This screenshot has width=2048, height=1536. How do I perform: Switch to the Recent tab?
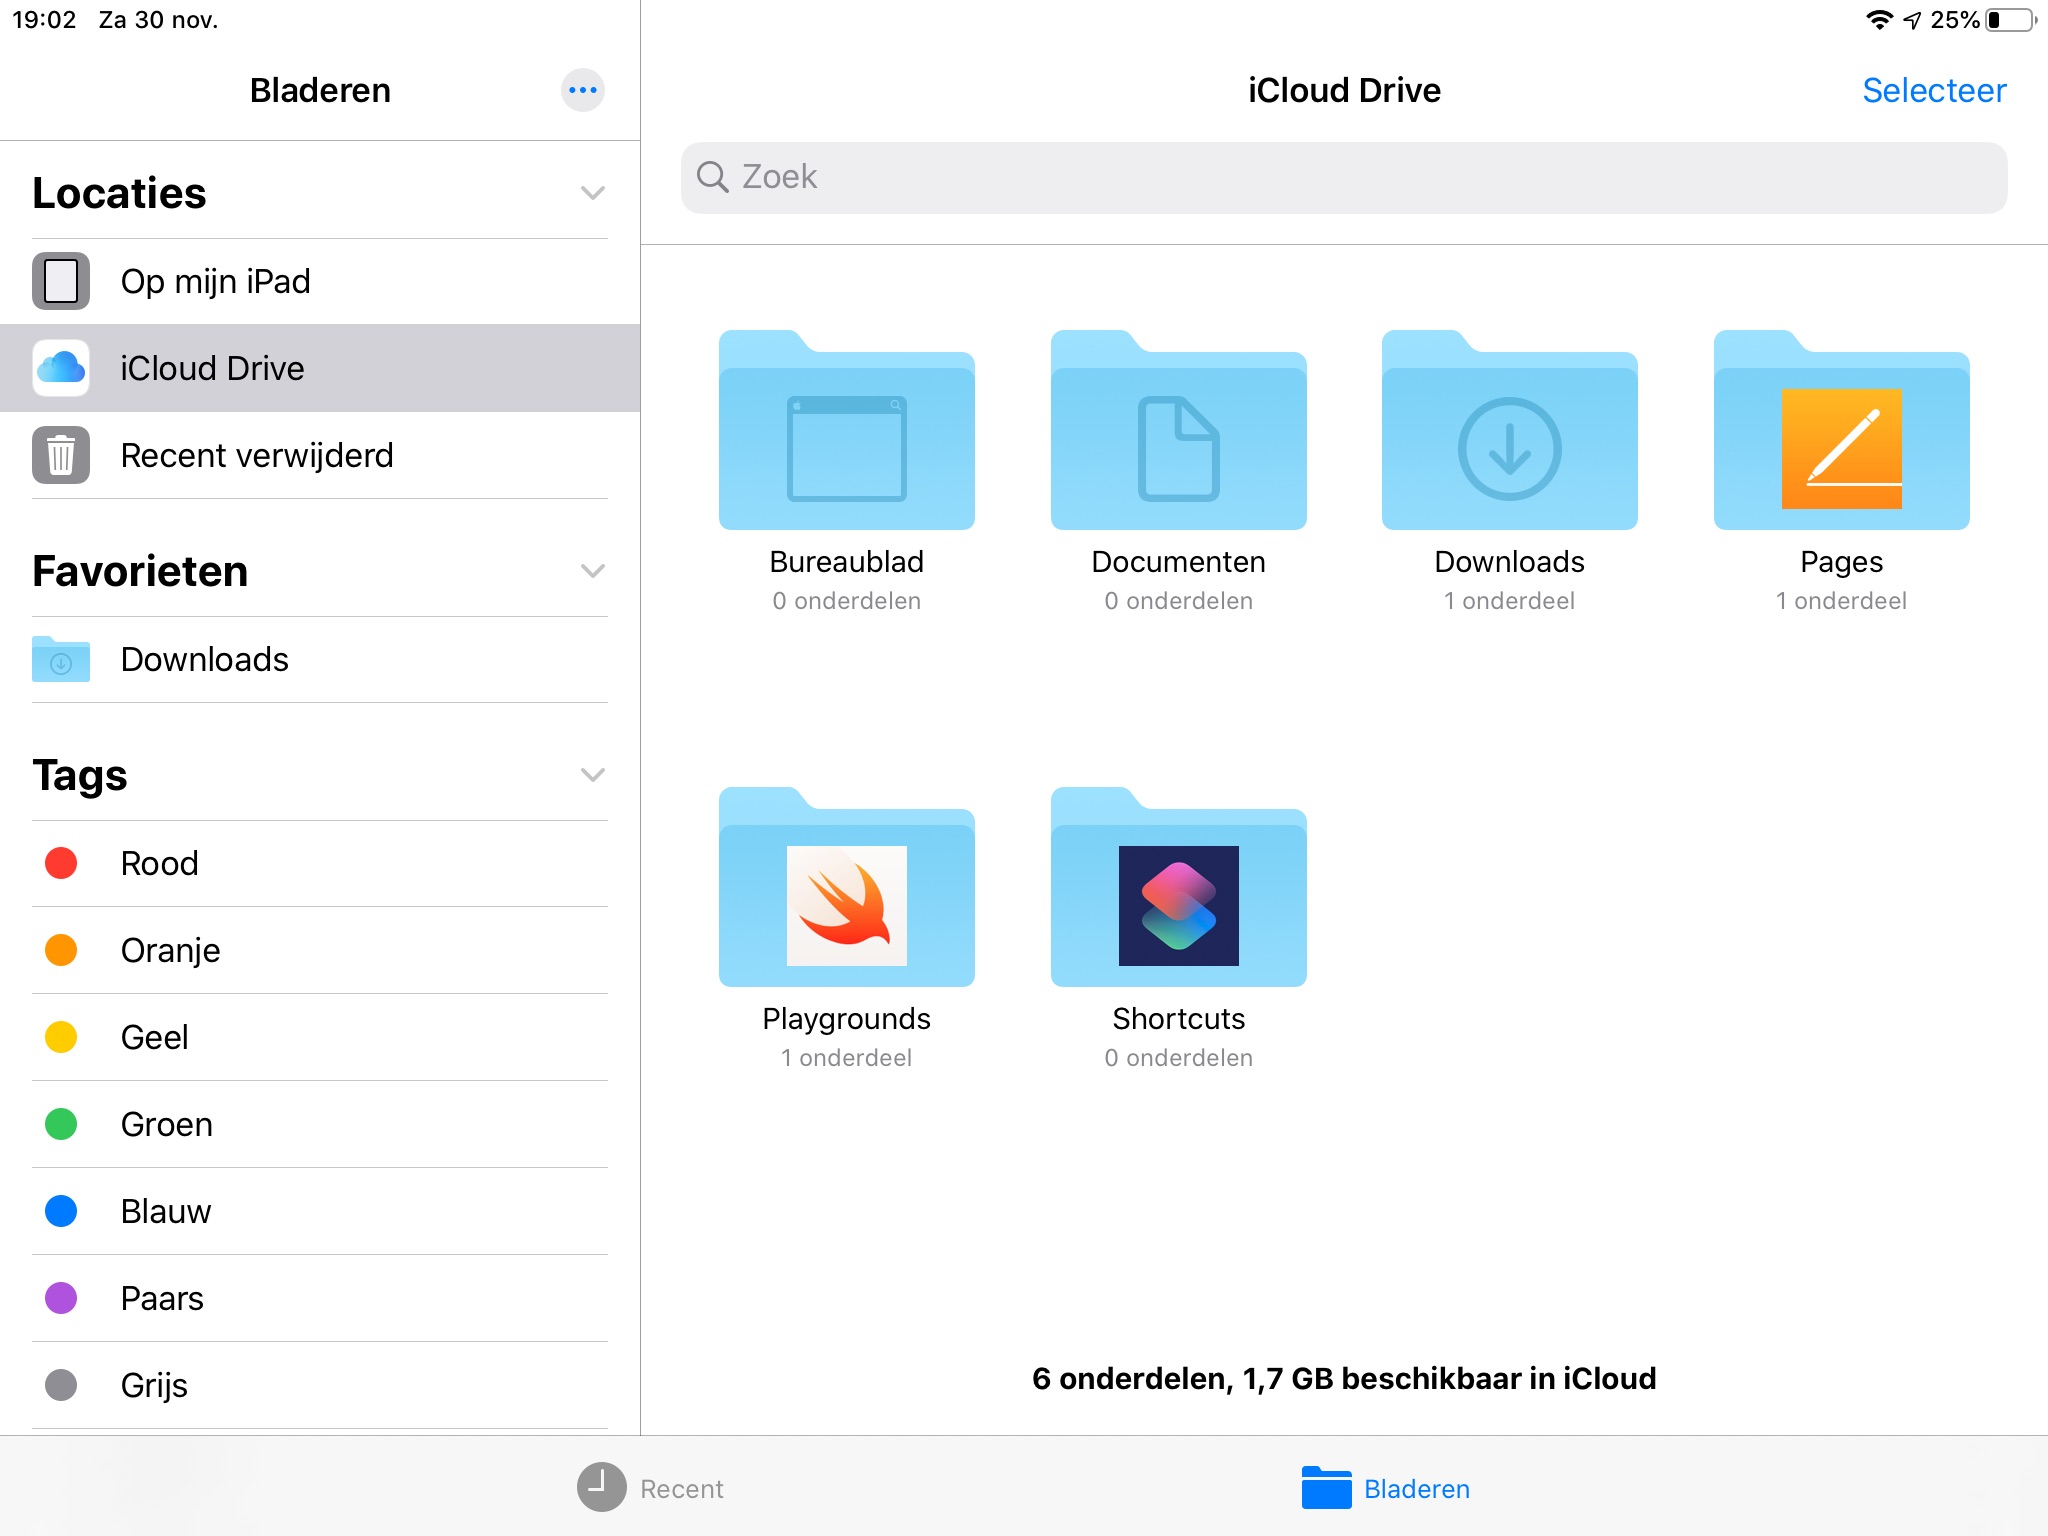651,1488
